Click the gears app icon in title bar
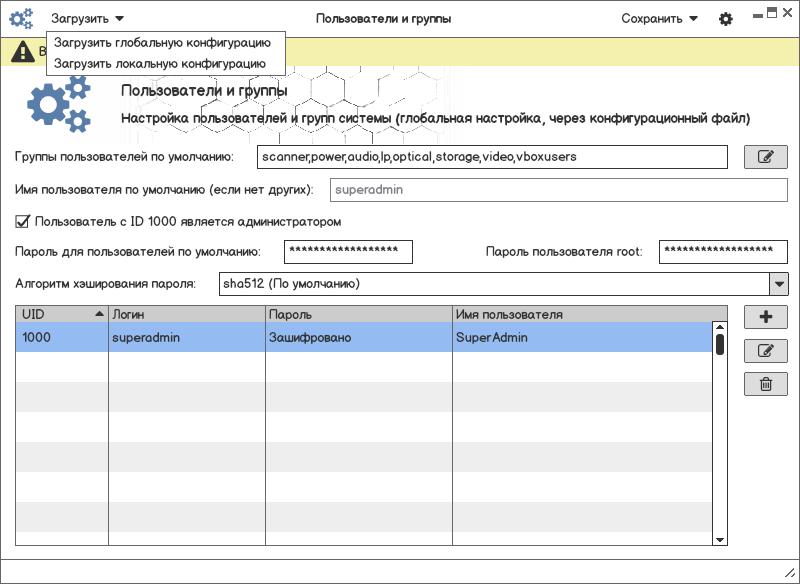 click(21, 18)
